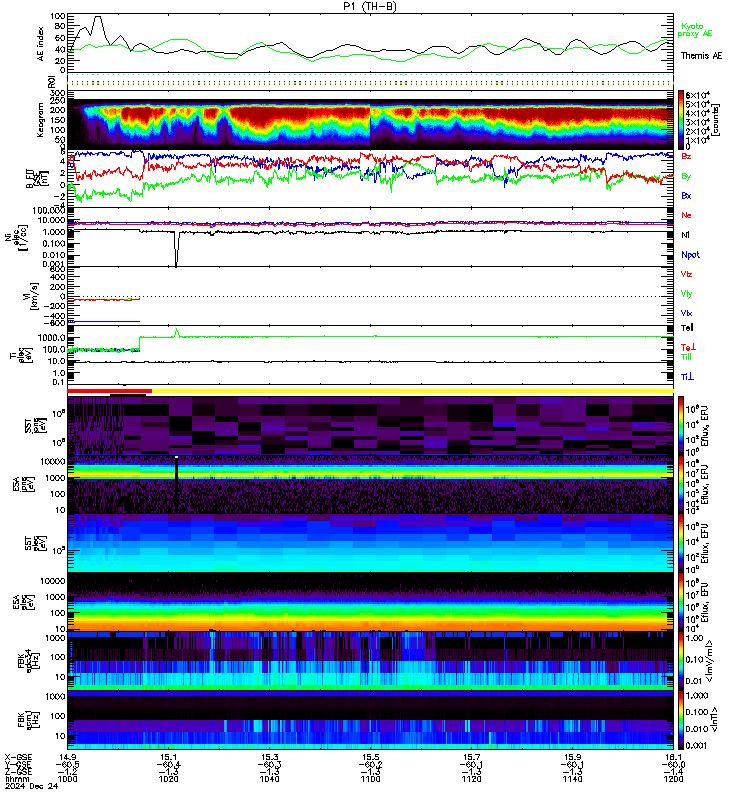Click the "<|nT|>" color bar label
This screenshot has height=800, width=750.
pos(714,720)
